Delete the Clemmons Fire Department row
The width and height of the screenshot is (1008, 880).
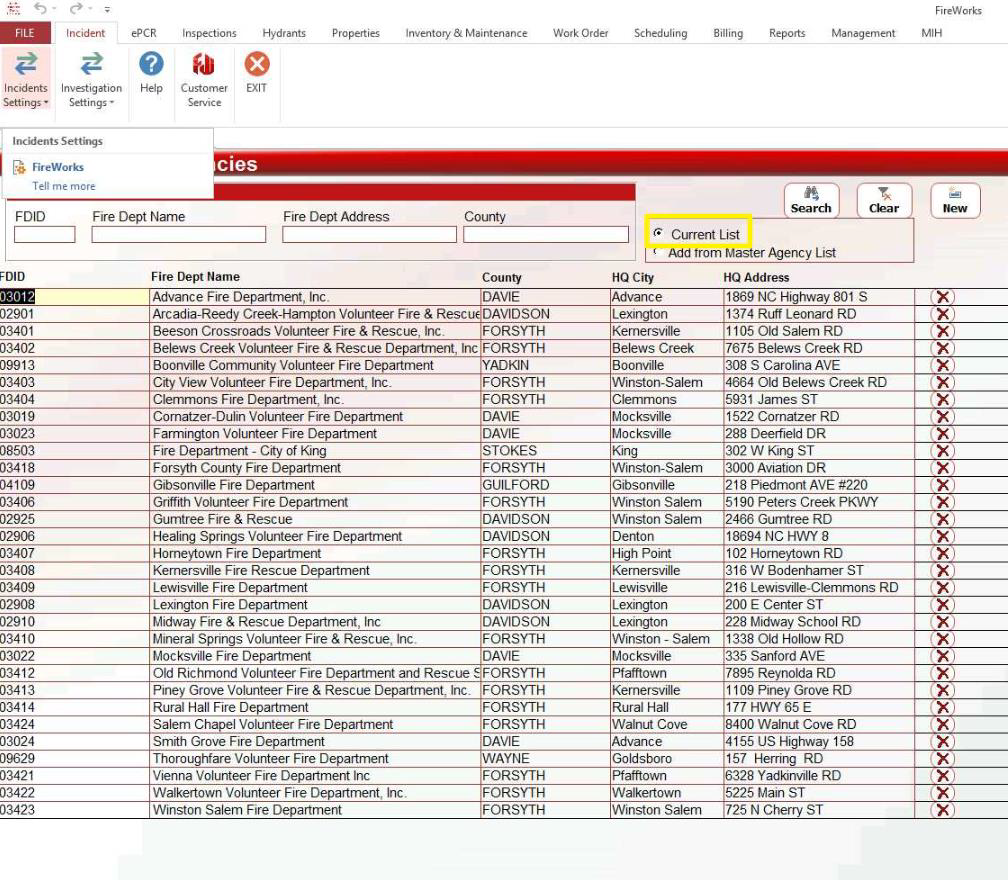[x=942, y=399]
